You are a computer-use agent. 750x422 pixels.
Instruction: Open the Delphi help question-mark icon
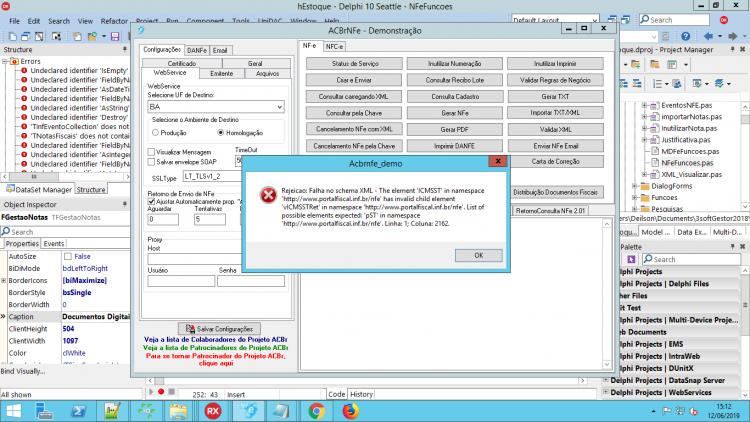click(685, 36)
